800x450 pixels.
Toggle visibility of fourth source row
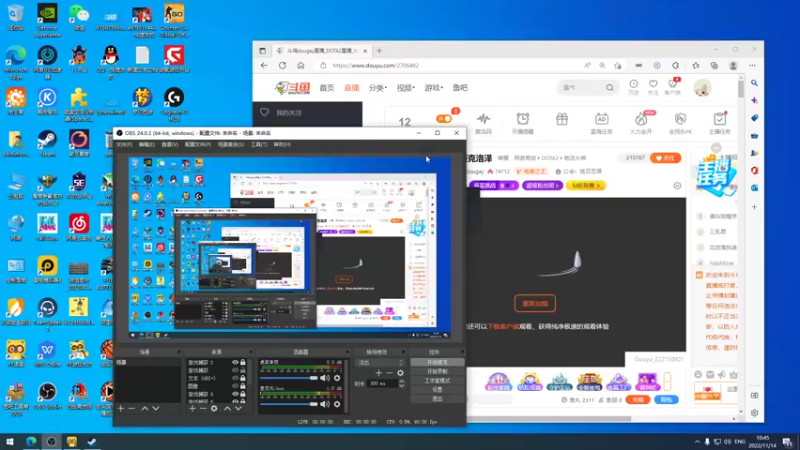click(235, 386)
